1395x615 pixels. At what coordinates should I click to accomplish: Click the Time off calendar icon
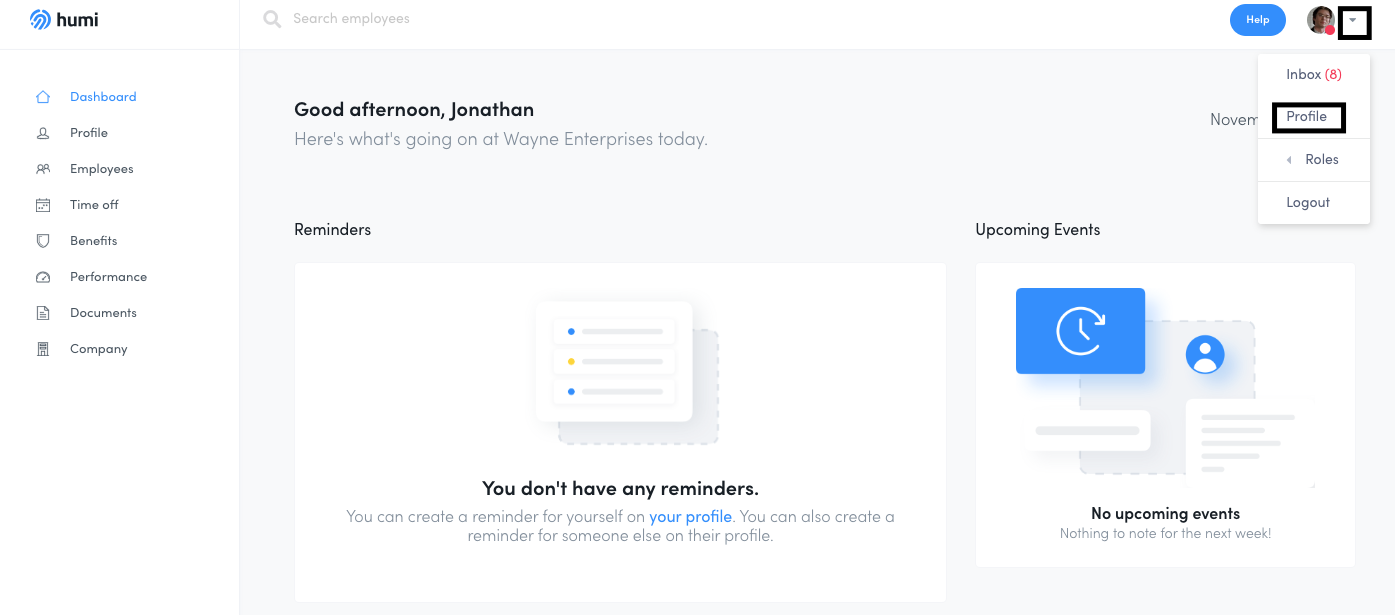pos(43,205)
